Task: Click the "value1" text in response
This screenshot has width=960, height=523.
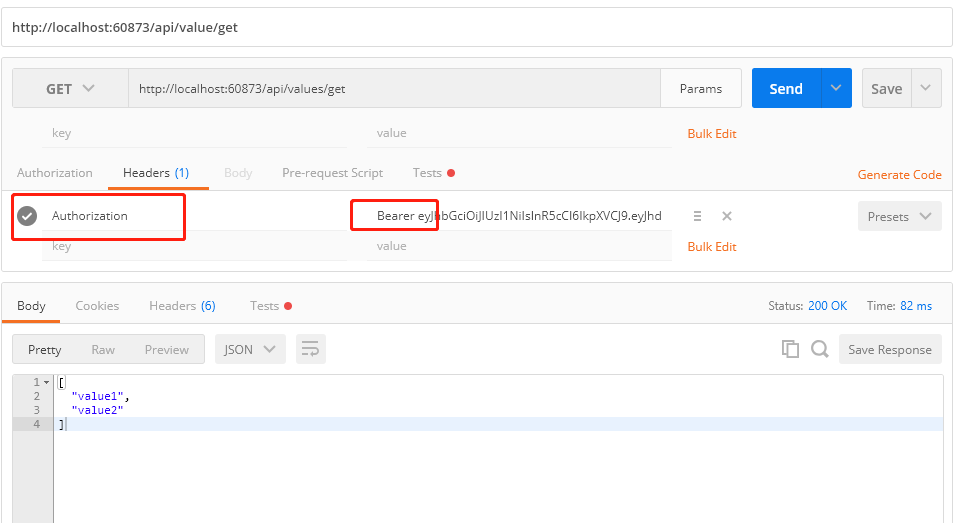Action: click(97, 396)
